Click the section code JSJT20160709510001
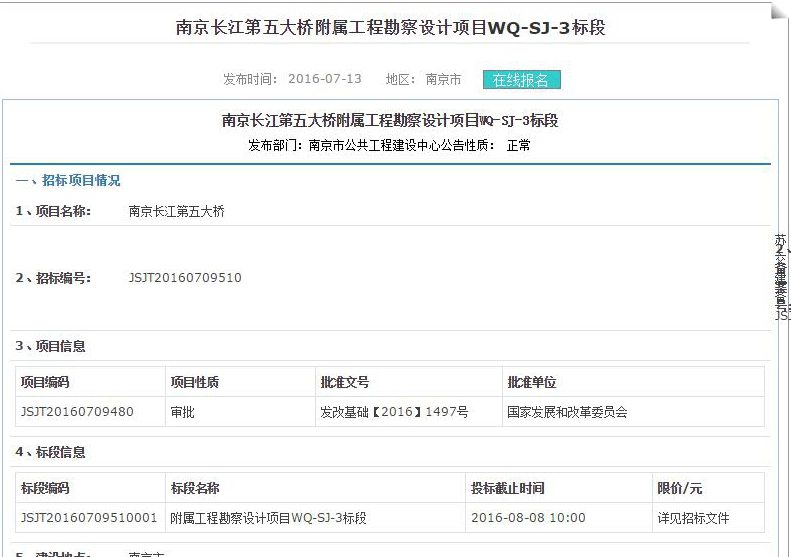 pyautogui.click(x=89, y=518)
